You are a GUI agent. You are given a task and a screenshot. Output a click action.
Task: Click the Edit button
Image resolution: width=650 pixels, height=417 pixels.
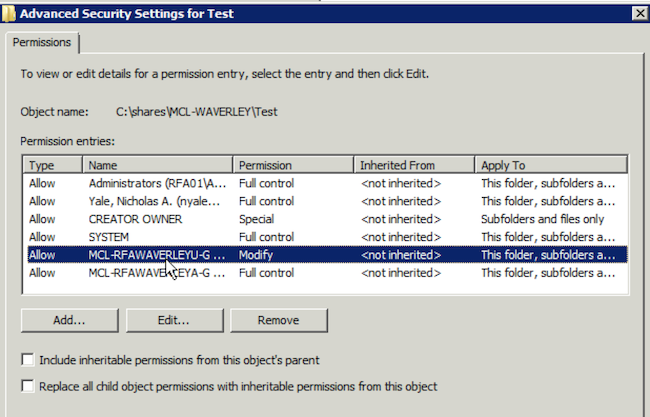(174, 320)
